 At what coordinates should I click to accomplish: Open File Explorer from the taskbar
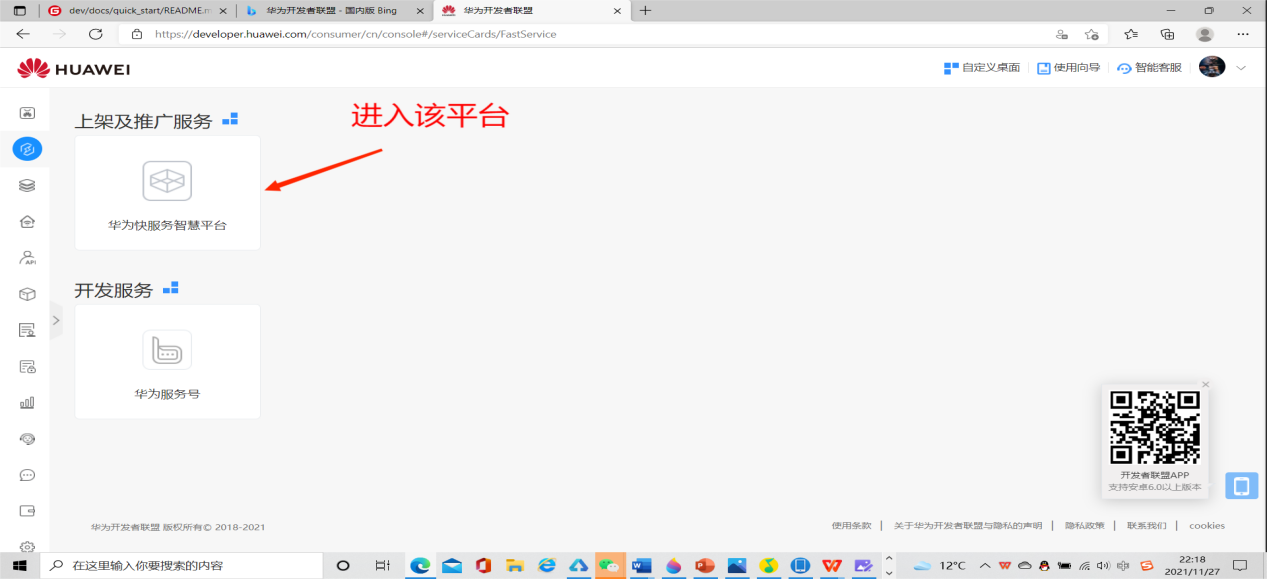515,565
